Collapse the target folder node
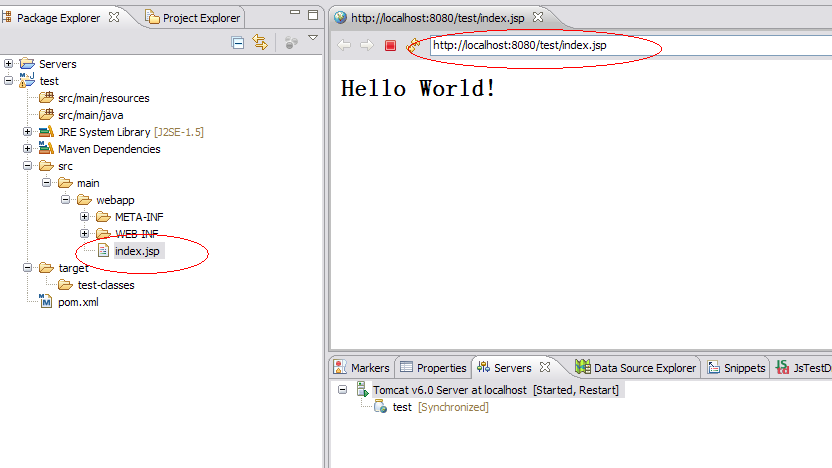This screenshot has height=468, width=832. pyautogui.click(x=28, y=267)
